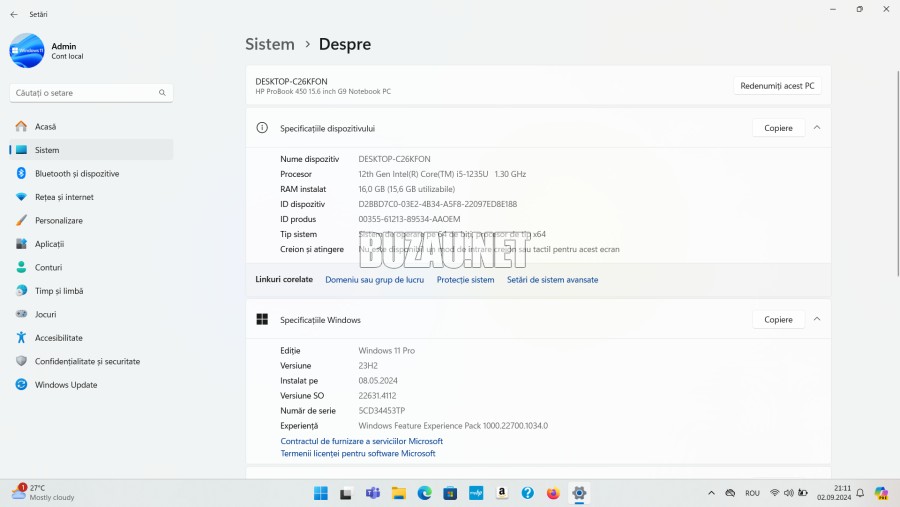Click 'Redenumiți acest PC' button
The image size is (900, 507).
(777, 86)
